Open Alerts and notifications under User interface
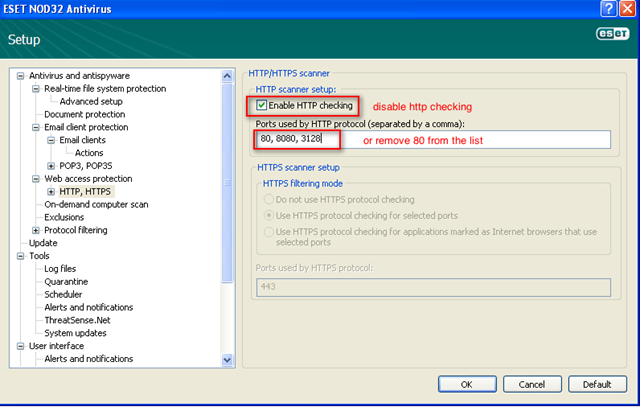Screen dimensions: 640x407 click(x=89, y=359)
